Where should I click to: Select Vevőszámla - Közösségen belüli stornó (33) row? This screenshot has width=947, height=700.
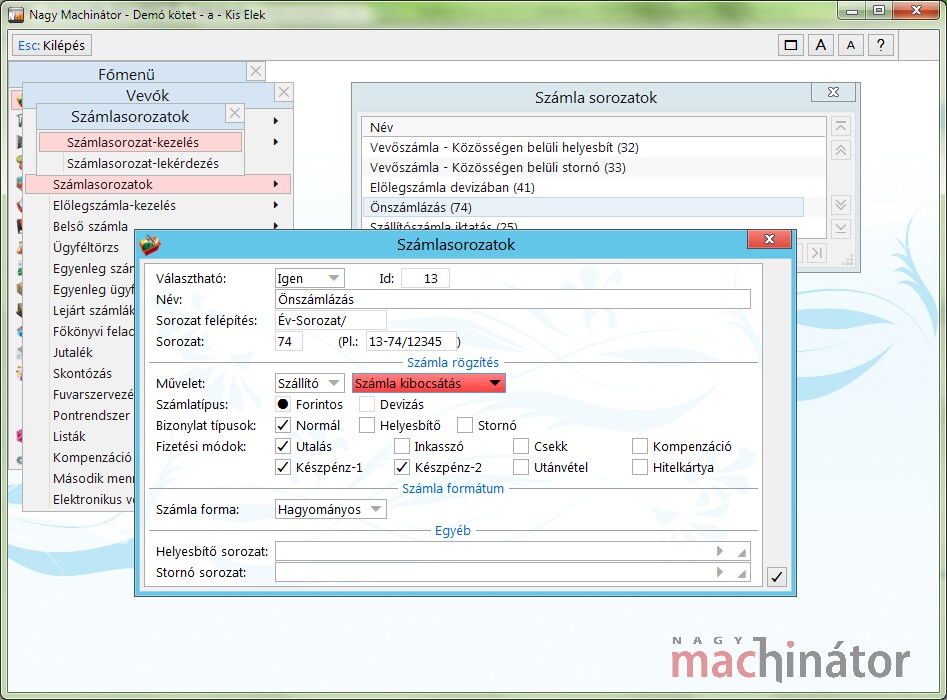pos(583,167)
